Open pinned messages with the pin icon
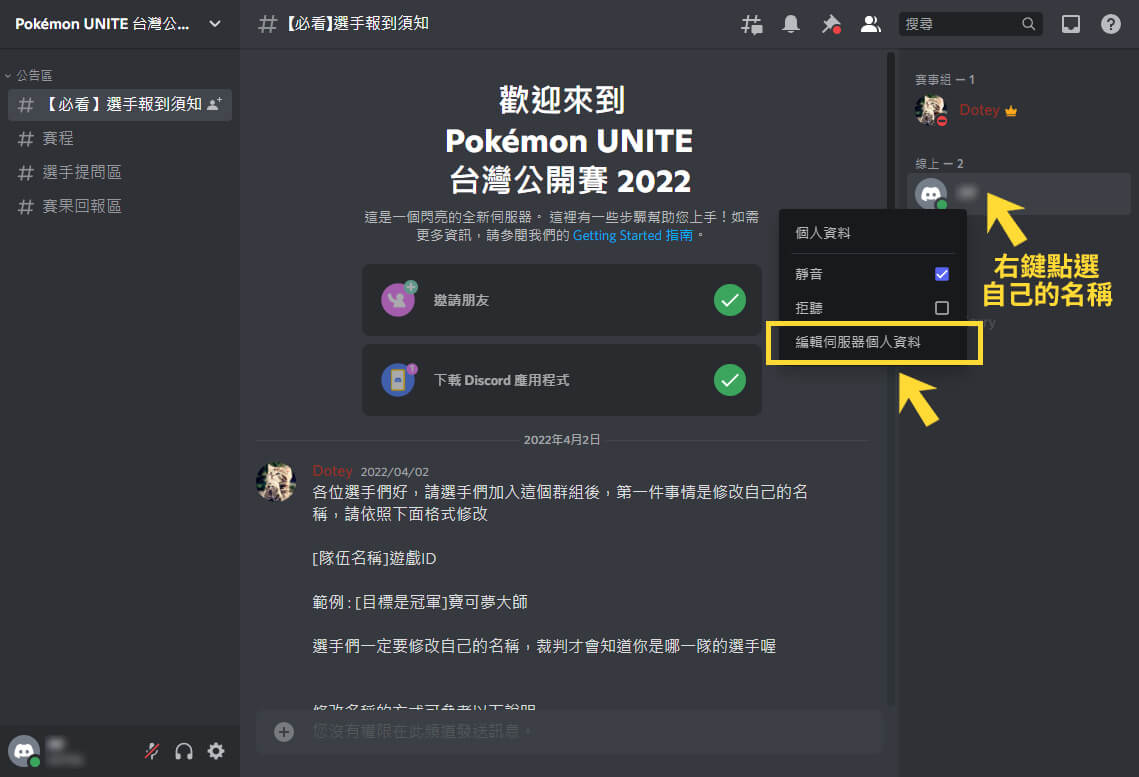The image size is (1139, 777). click(831, 25)
